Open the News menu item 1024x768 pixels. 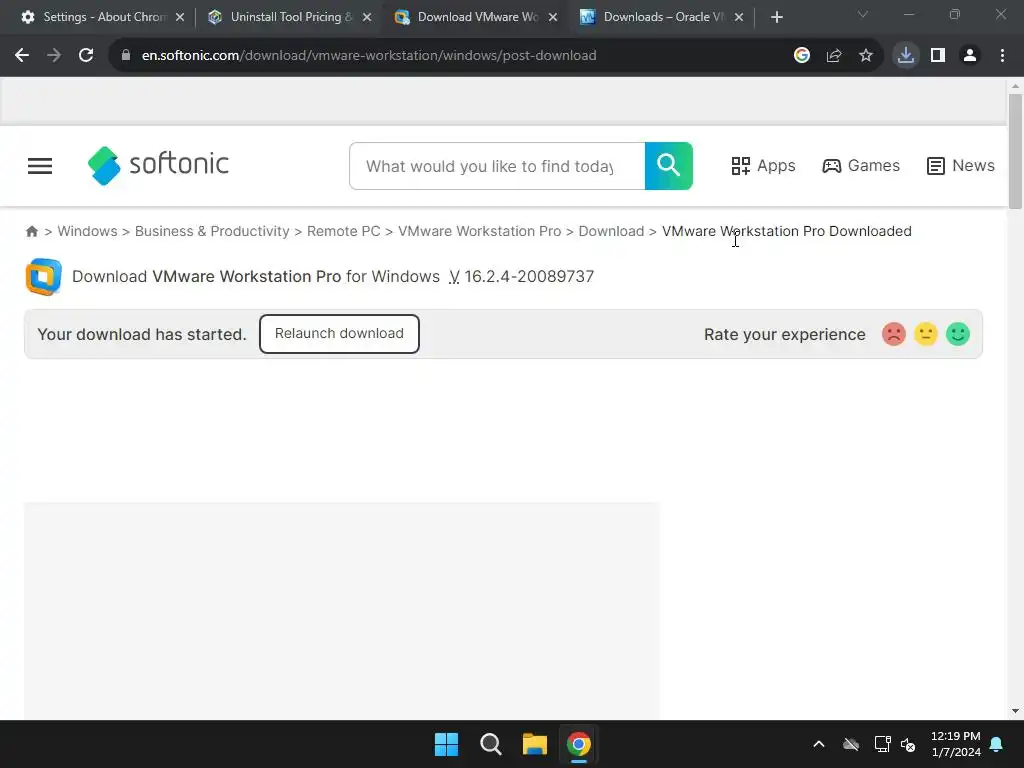coord(961,166)
